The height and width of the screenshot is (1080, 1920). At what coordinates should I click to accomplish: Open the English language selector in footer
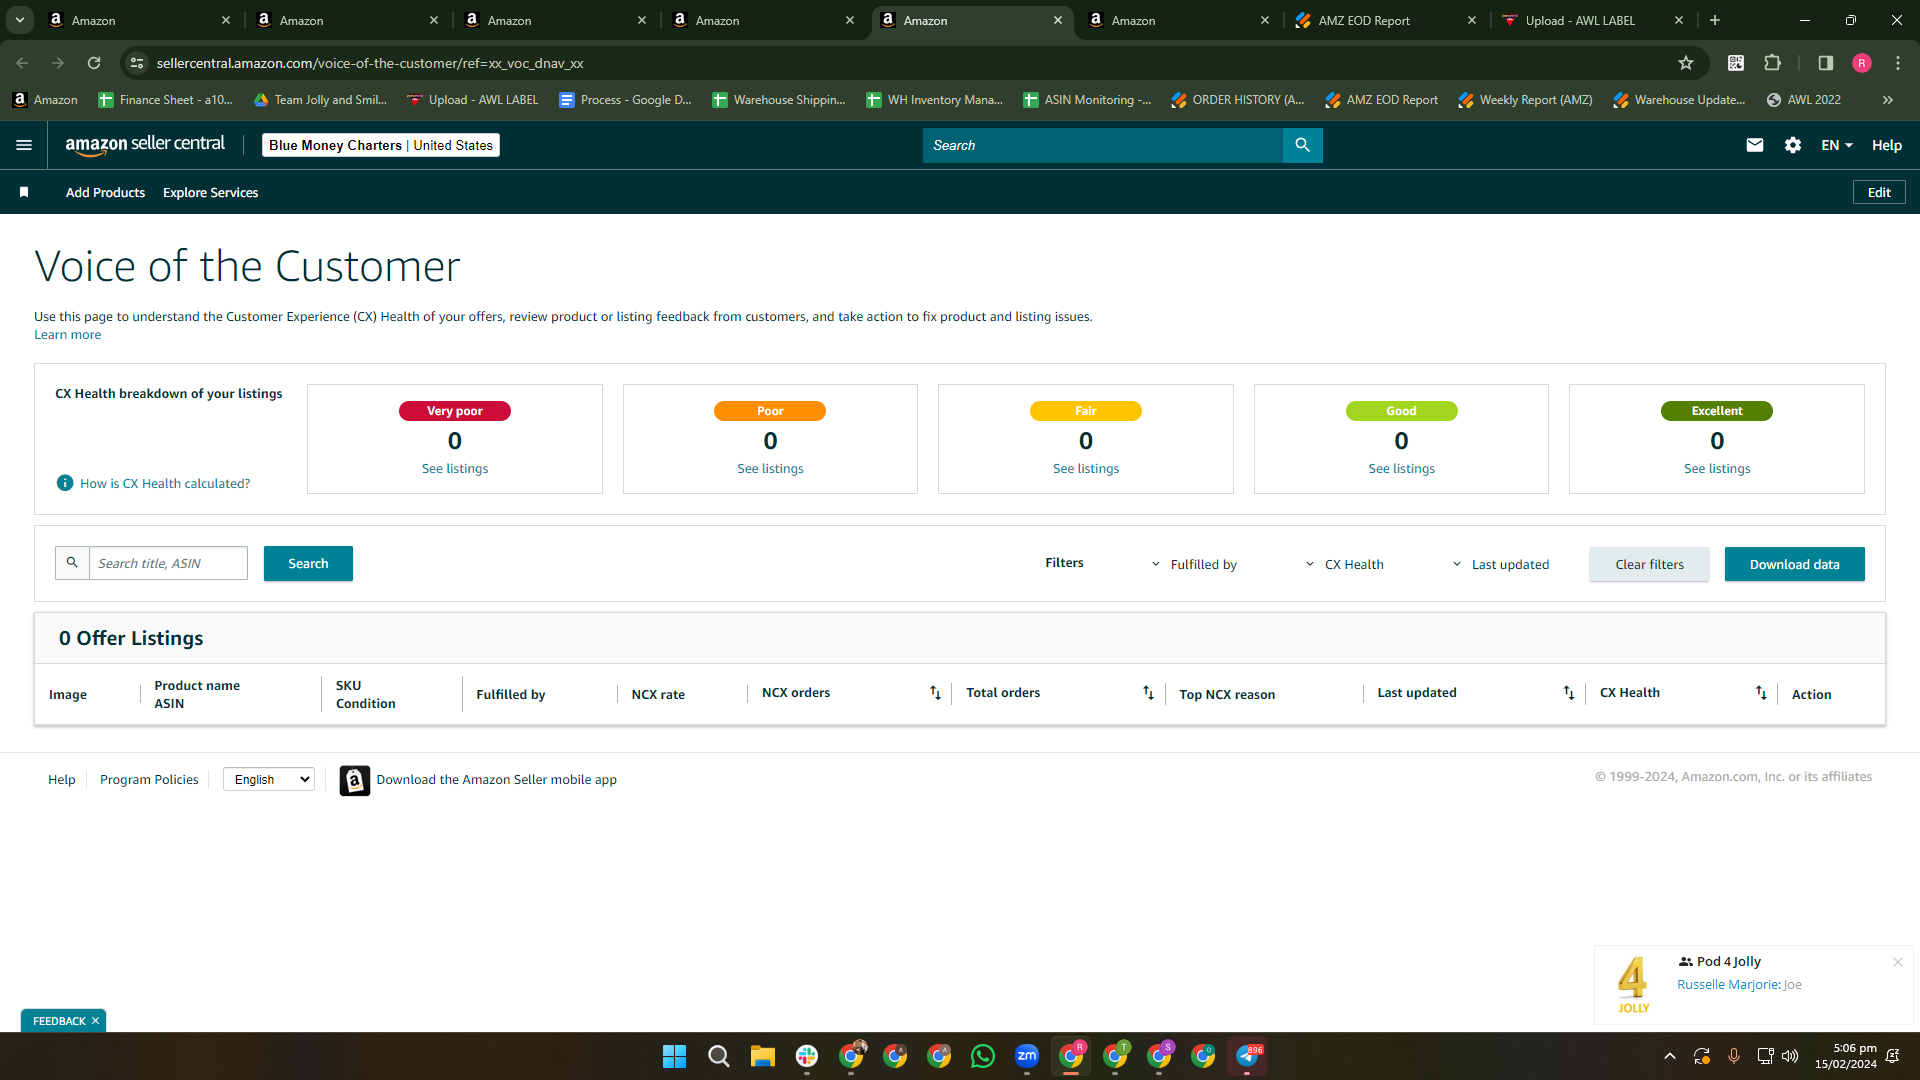coord(269,780)
